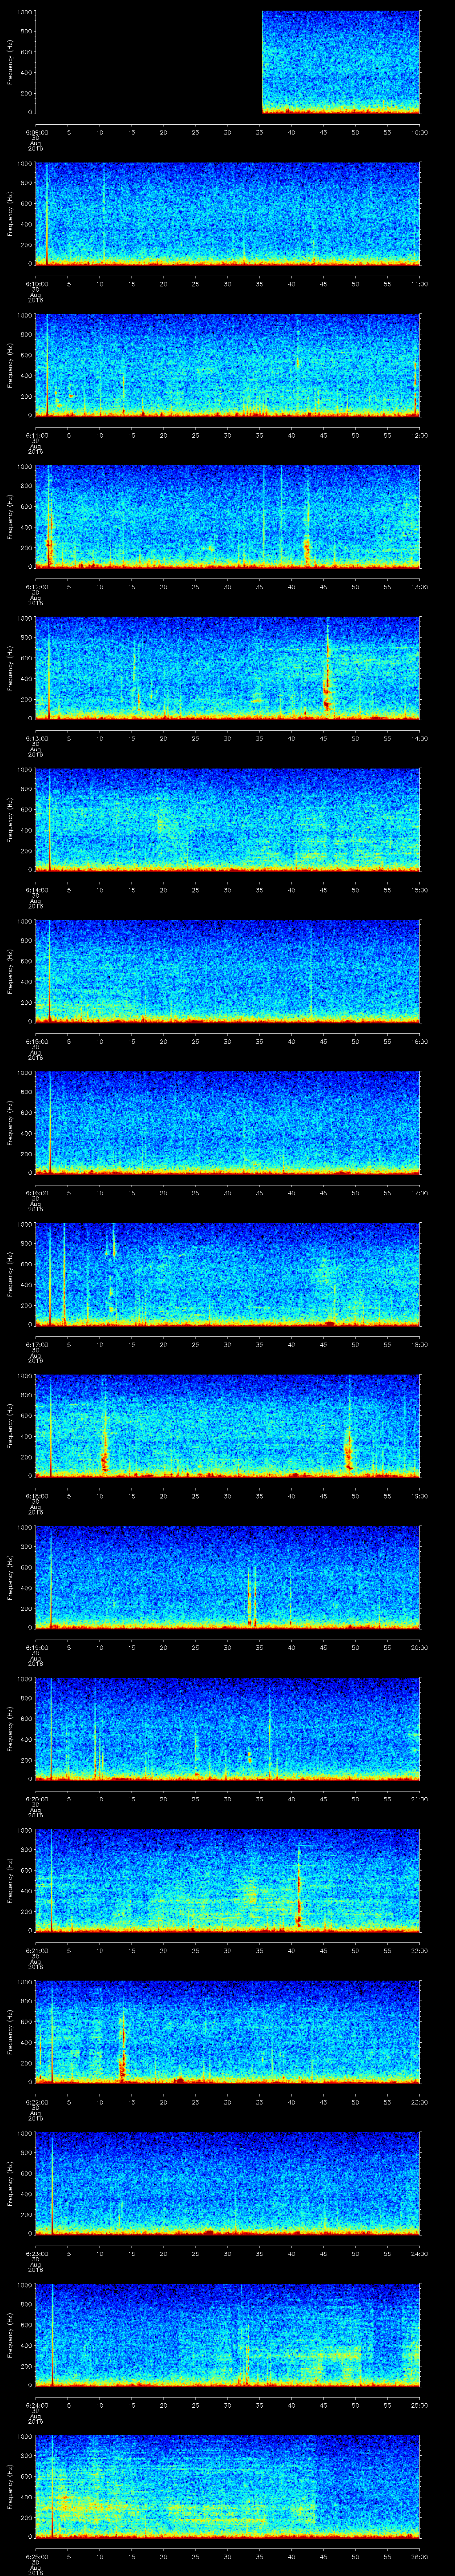Image resolution: width=455 pixels, height=2576 pixels.
Task: Select the 6:10:00 time axis label
Action: 36,284
